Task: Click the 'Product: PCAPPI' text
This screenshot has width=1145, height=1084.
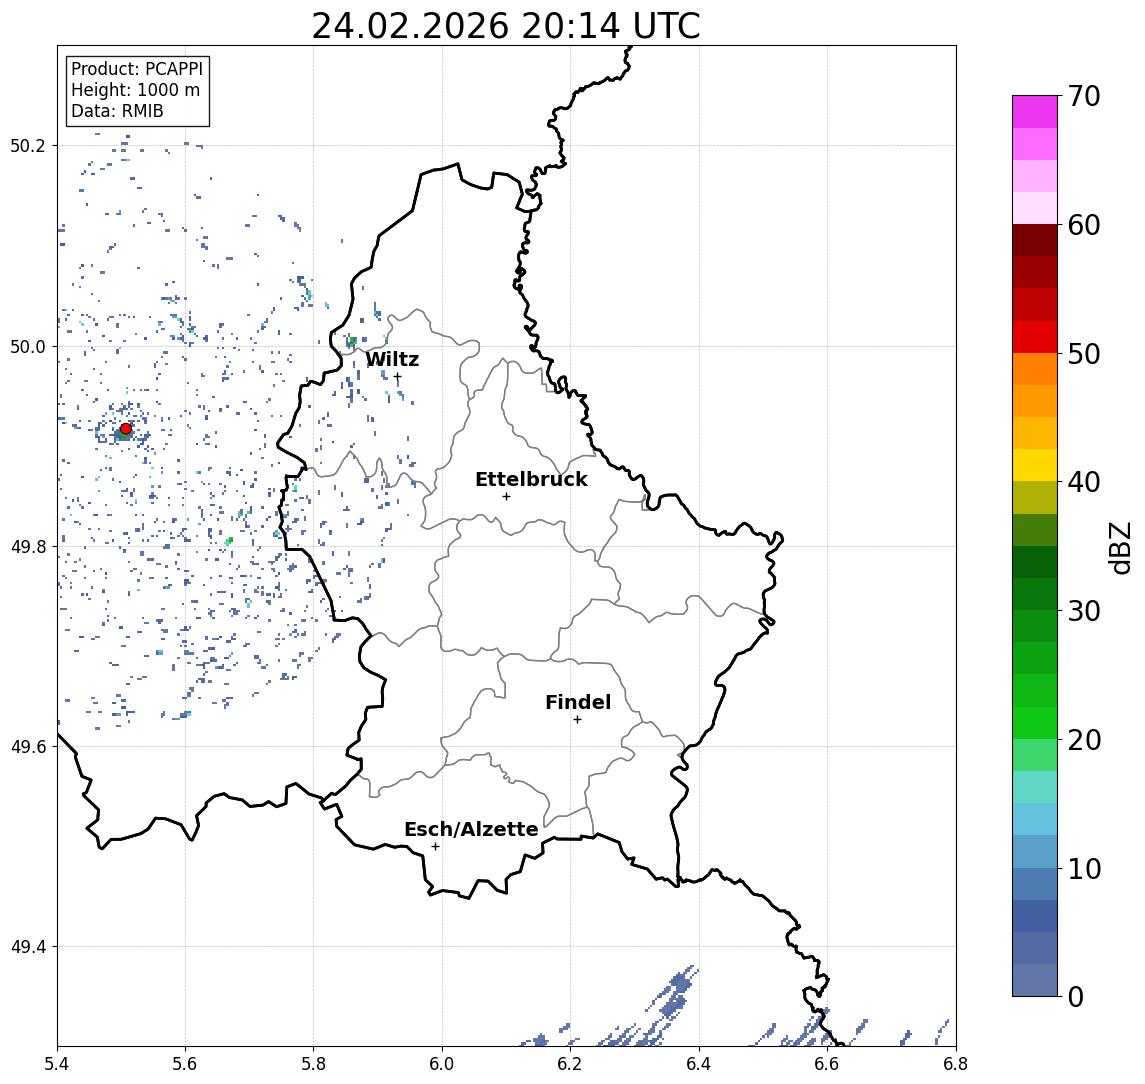Action: pyautogui.click(x=137, y=69)
